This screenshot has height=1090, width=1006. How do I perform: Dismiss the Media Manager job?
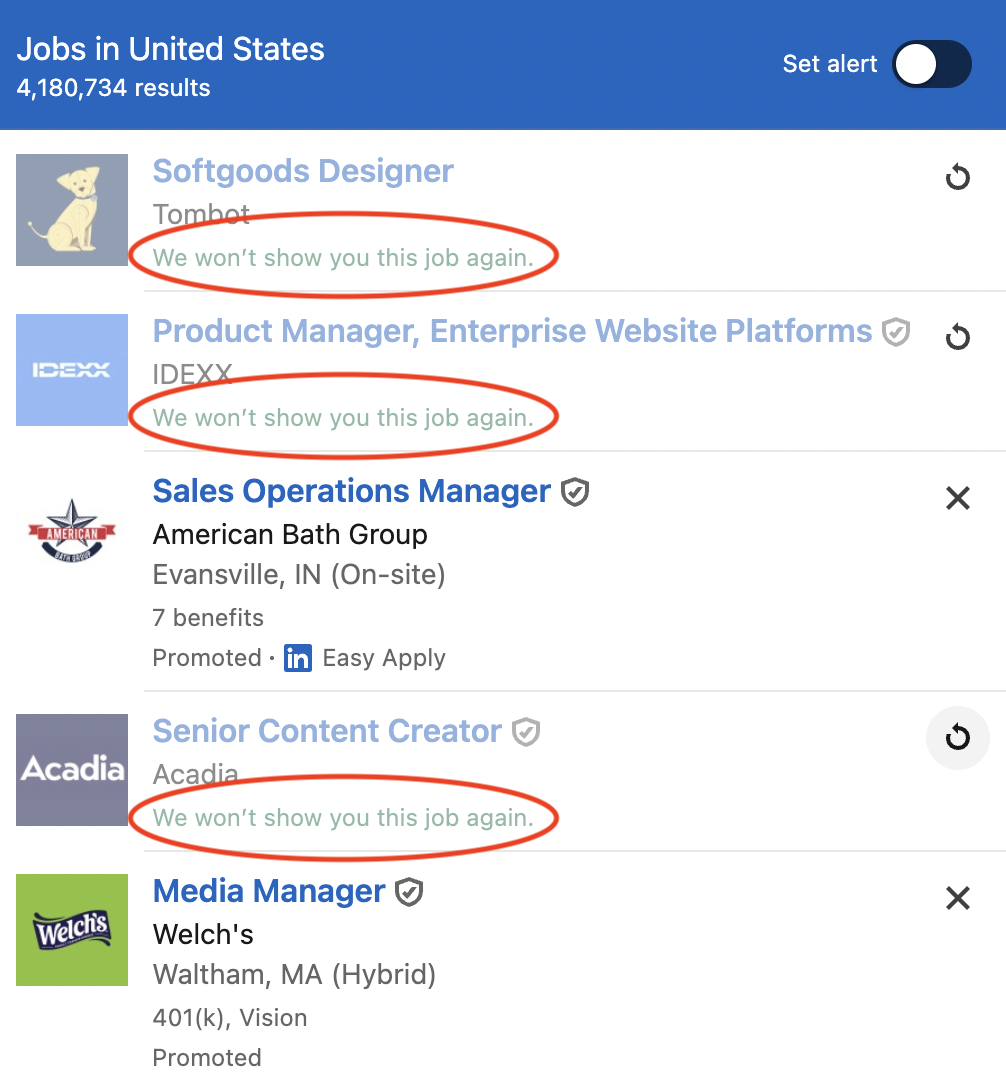[957, 898]
